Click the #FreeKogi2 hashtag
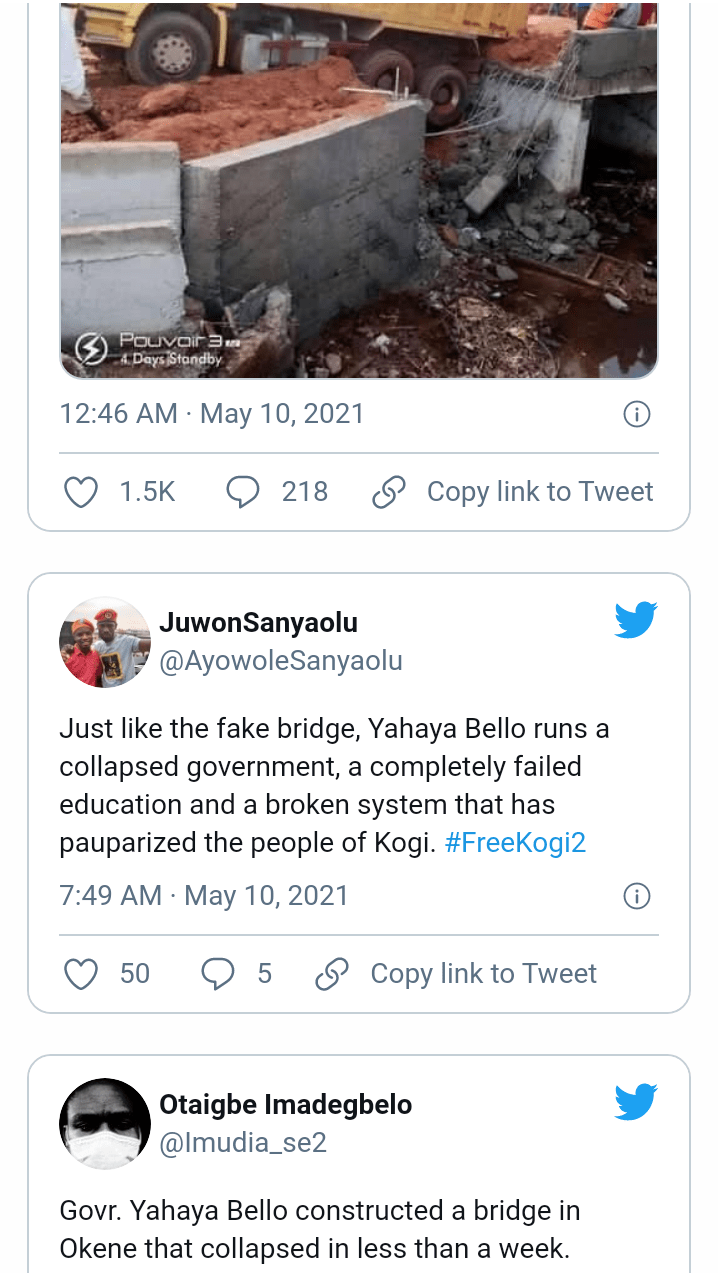 click(515, 843)
